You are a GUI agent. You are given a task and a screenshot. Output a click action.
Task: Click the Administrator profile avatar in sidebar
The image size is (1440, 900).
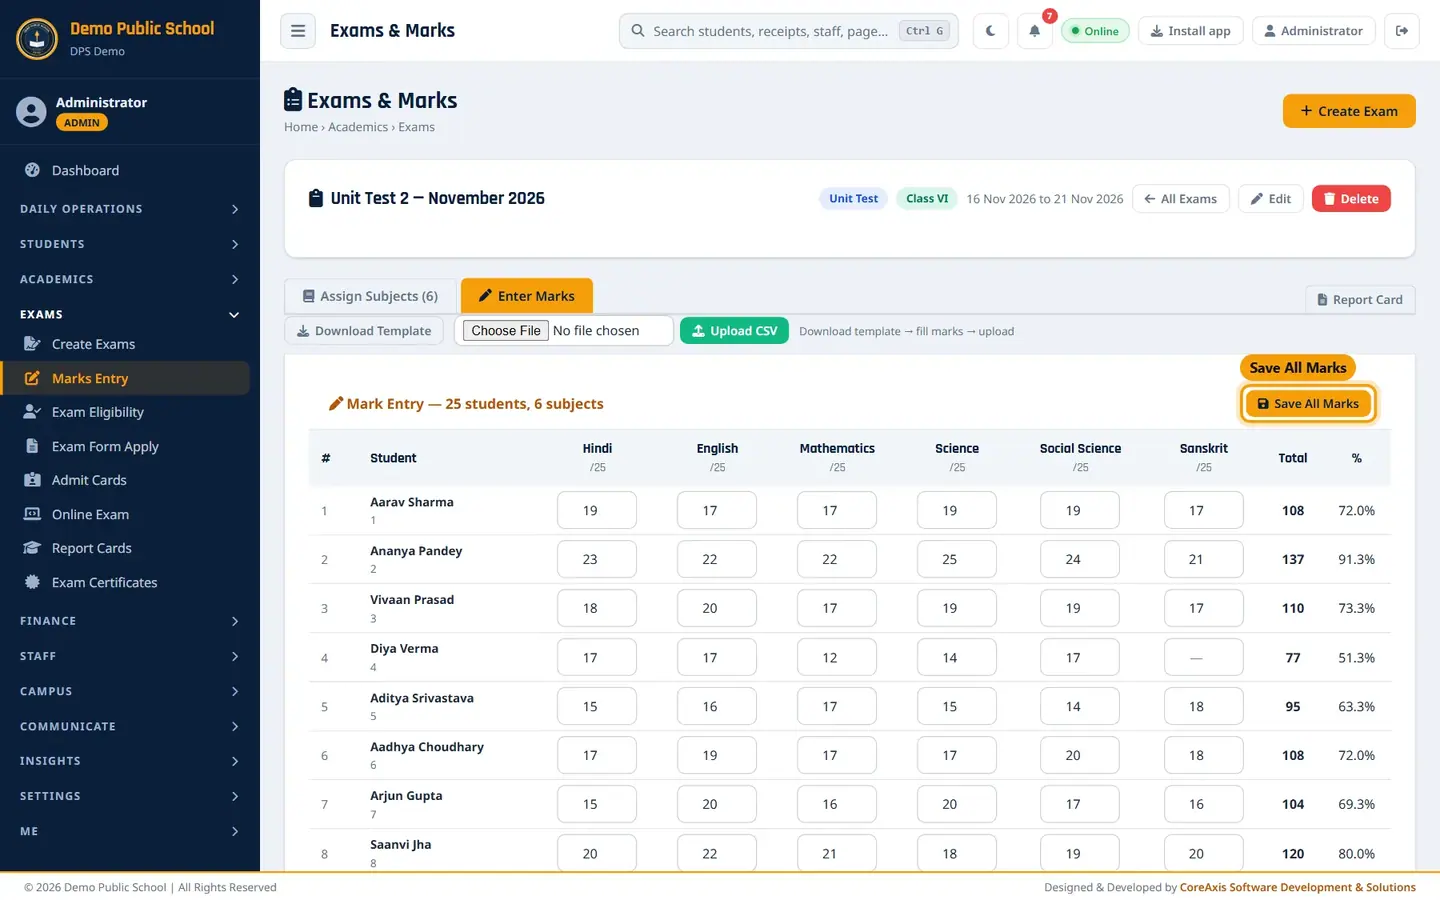click(31, 111)
